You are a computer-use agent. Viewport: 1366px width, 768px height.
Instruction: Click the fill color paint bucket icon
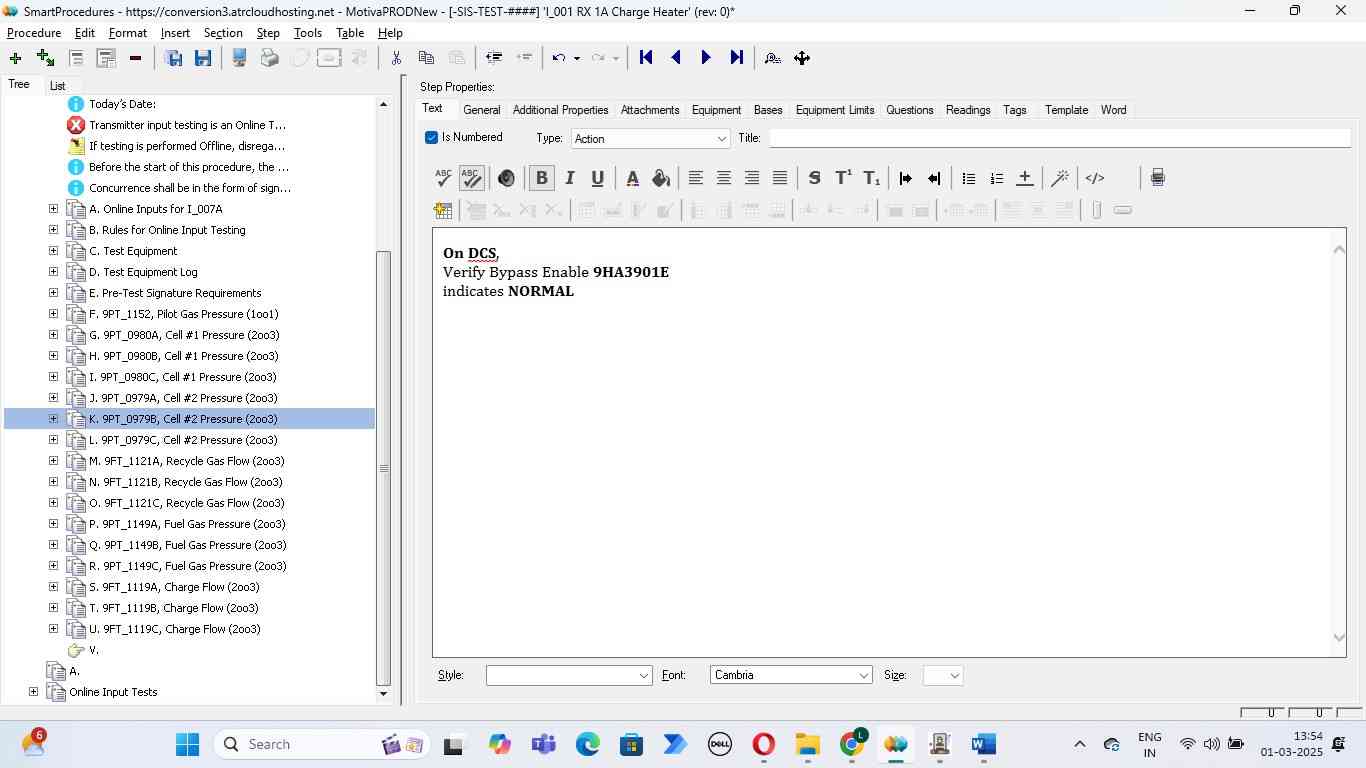[661, 178]
